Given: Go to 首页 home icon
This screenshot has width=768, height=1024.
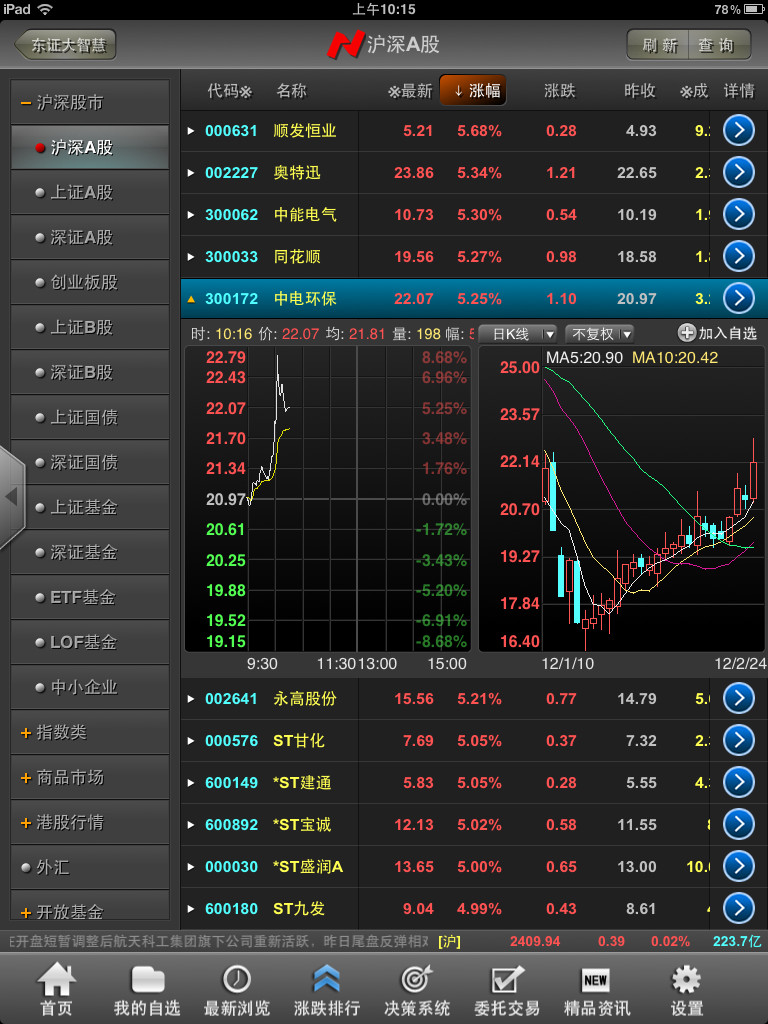Looking at the screenshot, I should click(57, 989).
